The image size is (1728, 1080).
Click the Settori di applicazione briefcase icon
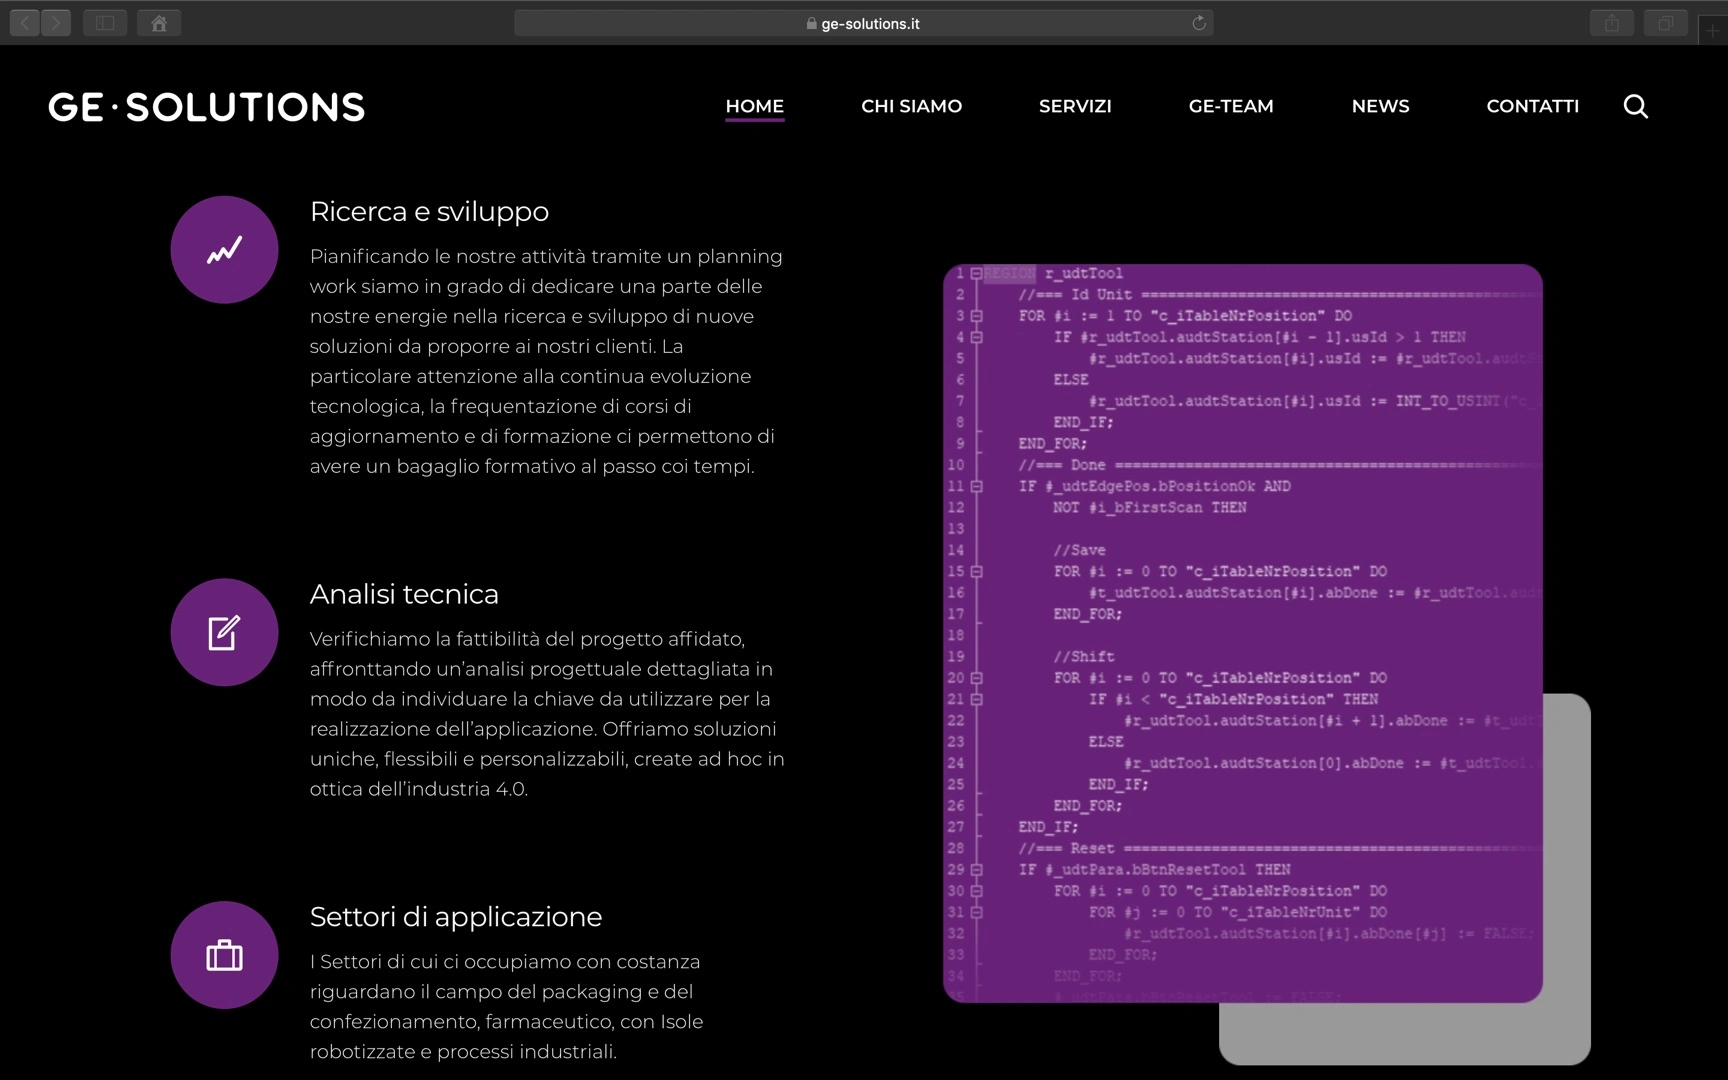pos(224,955)
